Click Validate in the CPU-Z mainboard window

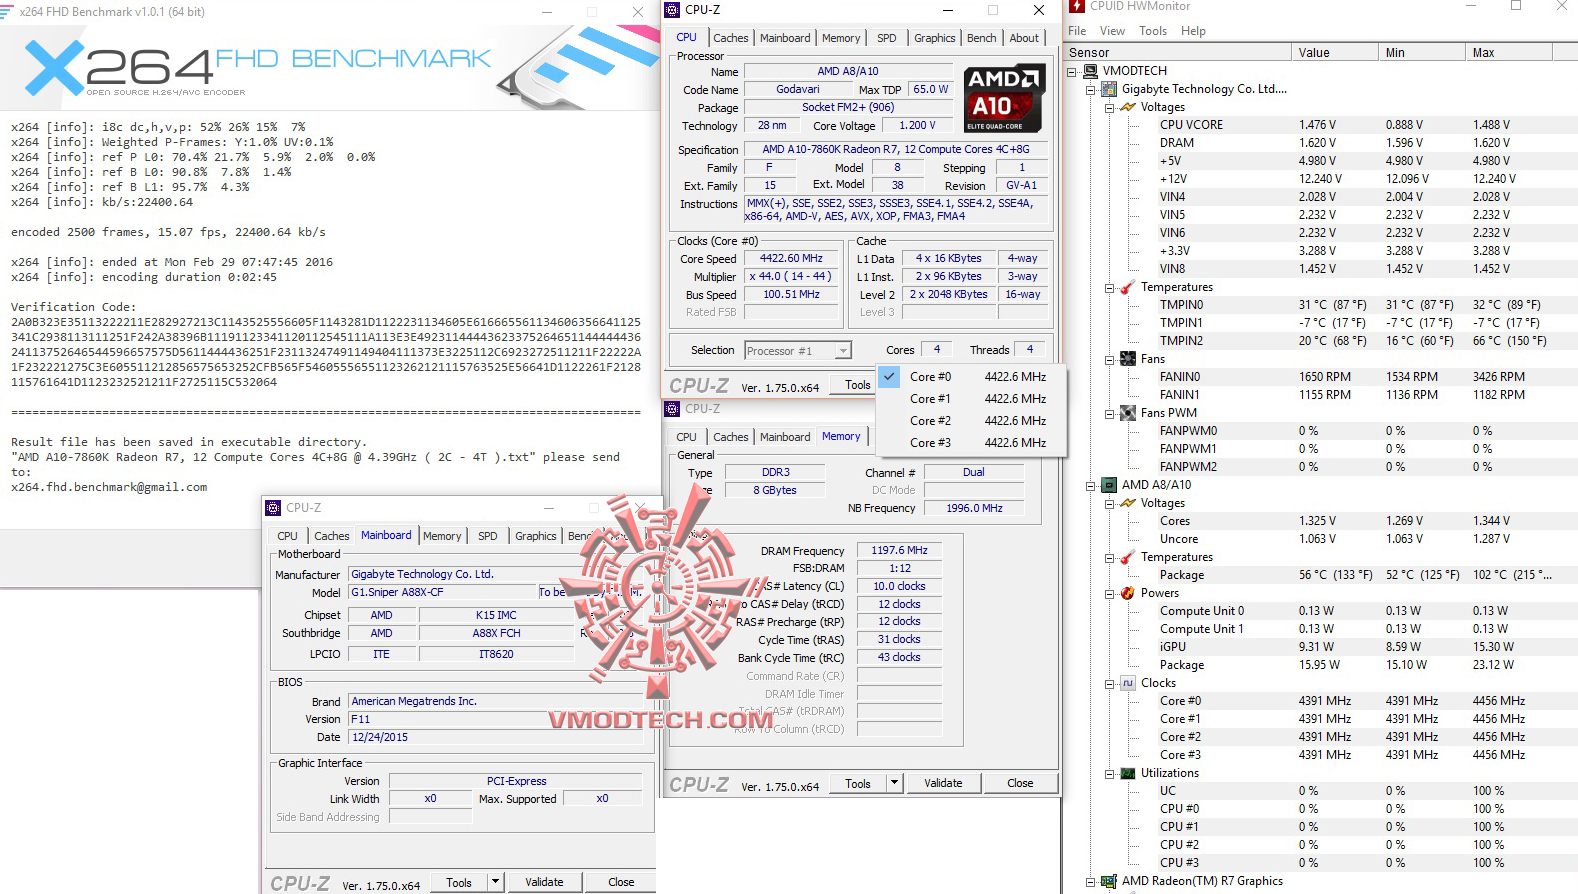point(544,882)
